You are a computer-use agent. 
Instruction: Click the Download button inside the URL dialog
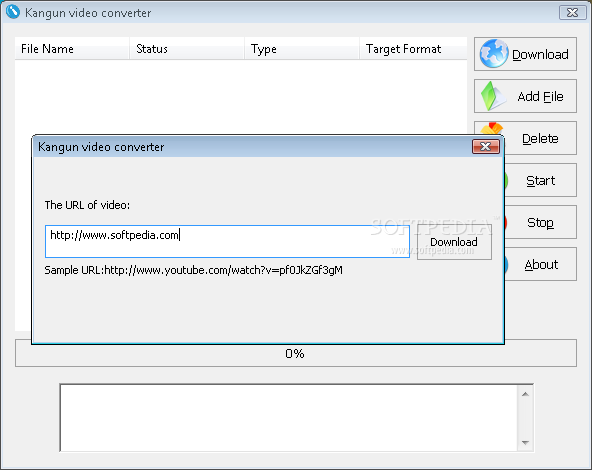(x=454, y=242)
